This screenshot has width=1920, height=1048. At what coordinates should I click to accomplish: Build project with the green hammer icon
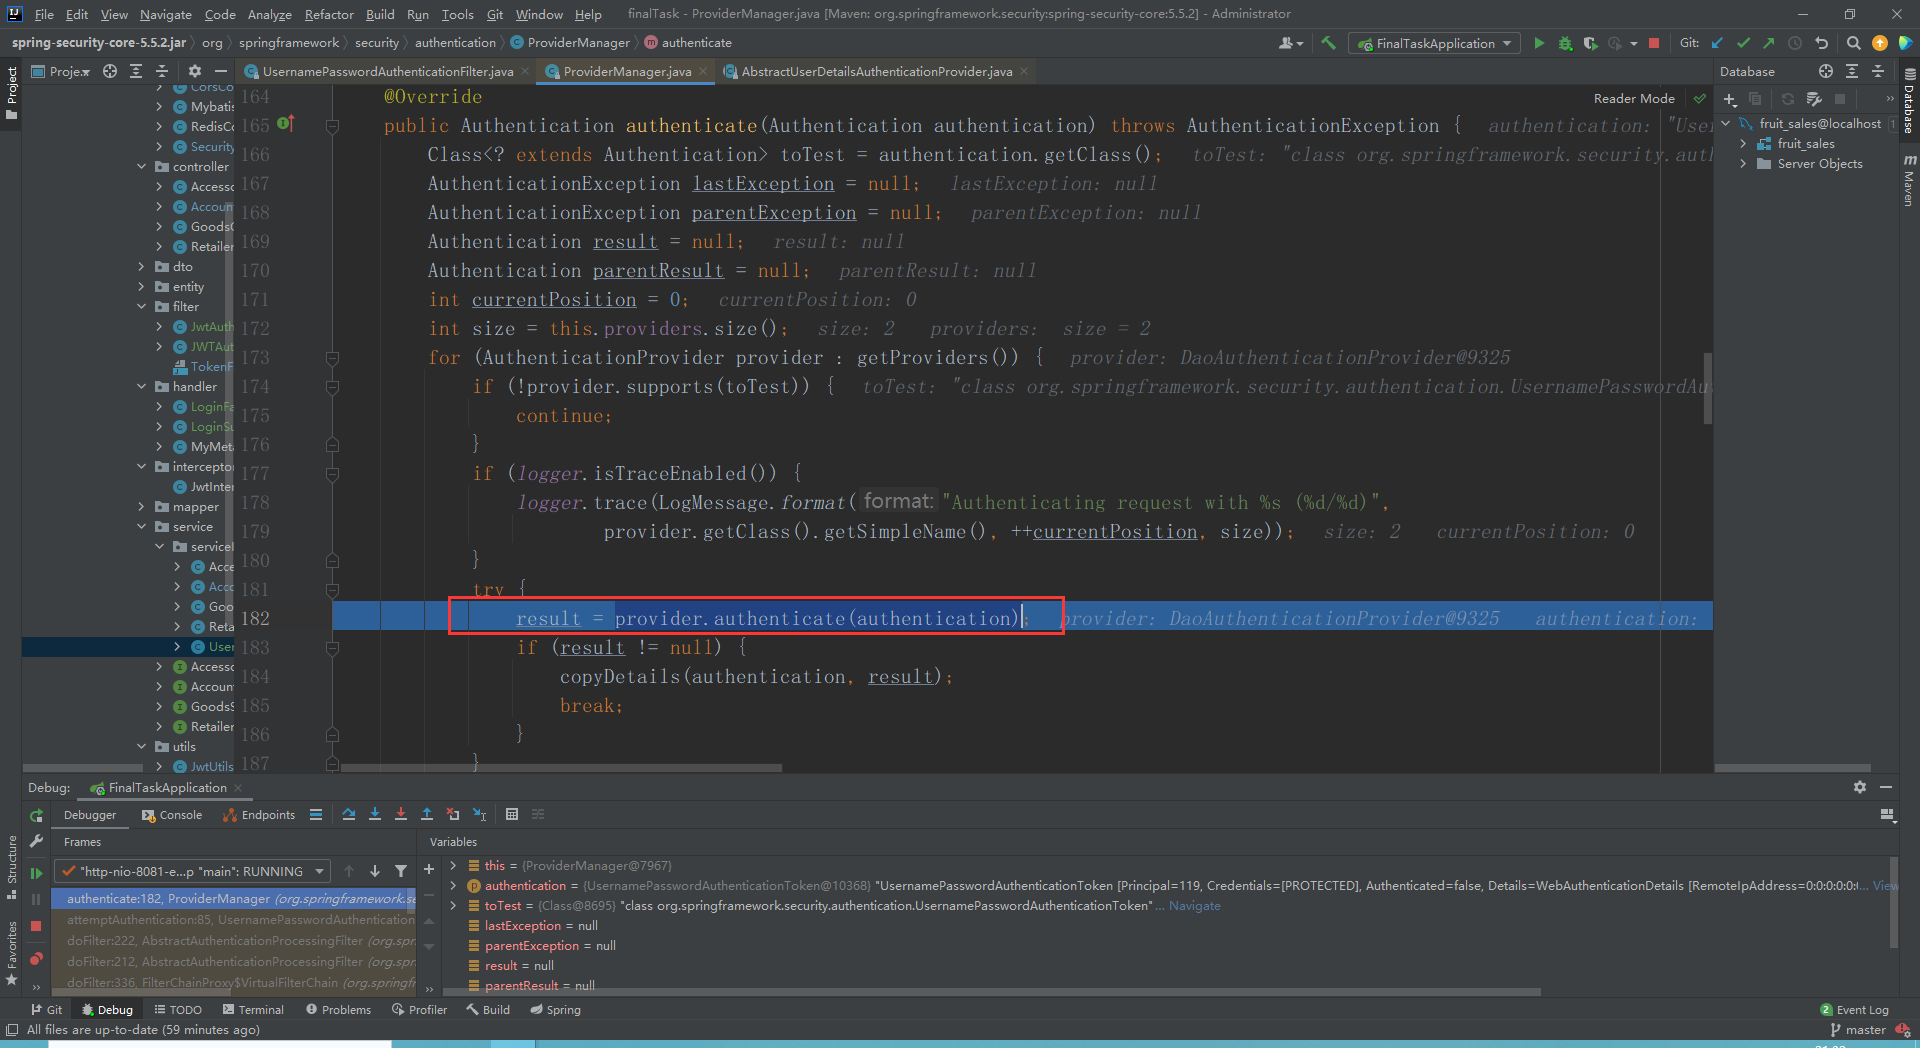click(x=1328, y=43)
